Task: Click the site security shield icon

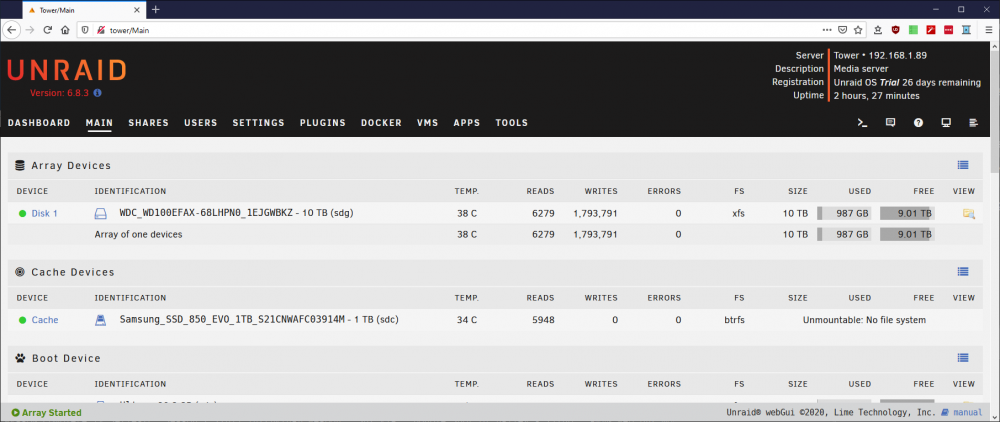Action: [x=85, y=29]
